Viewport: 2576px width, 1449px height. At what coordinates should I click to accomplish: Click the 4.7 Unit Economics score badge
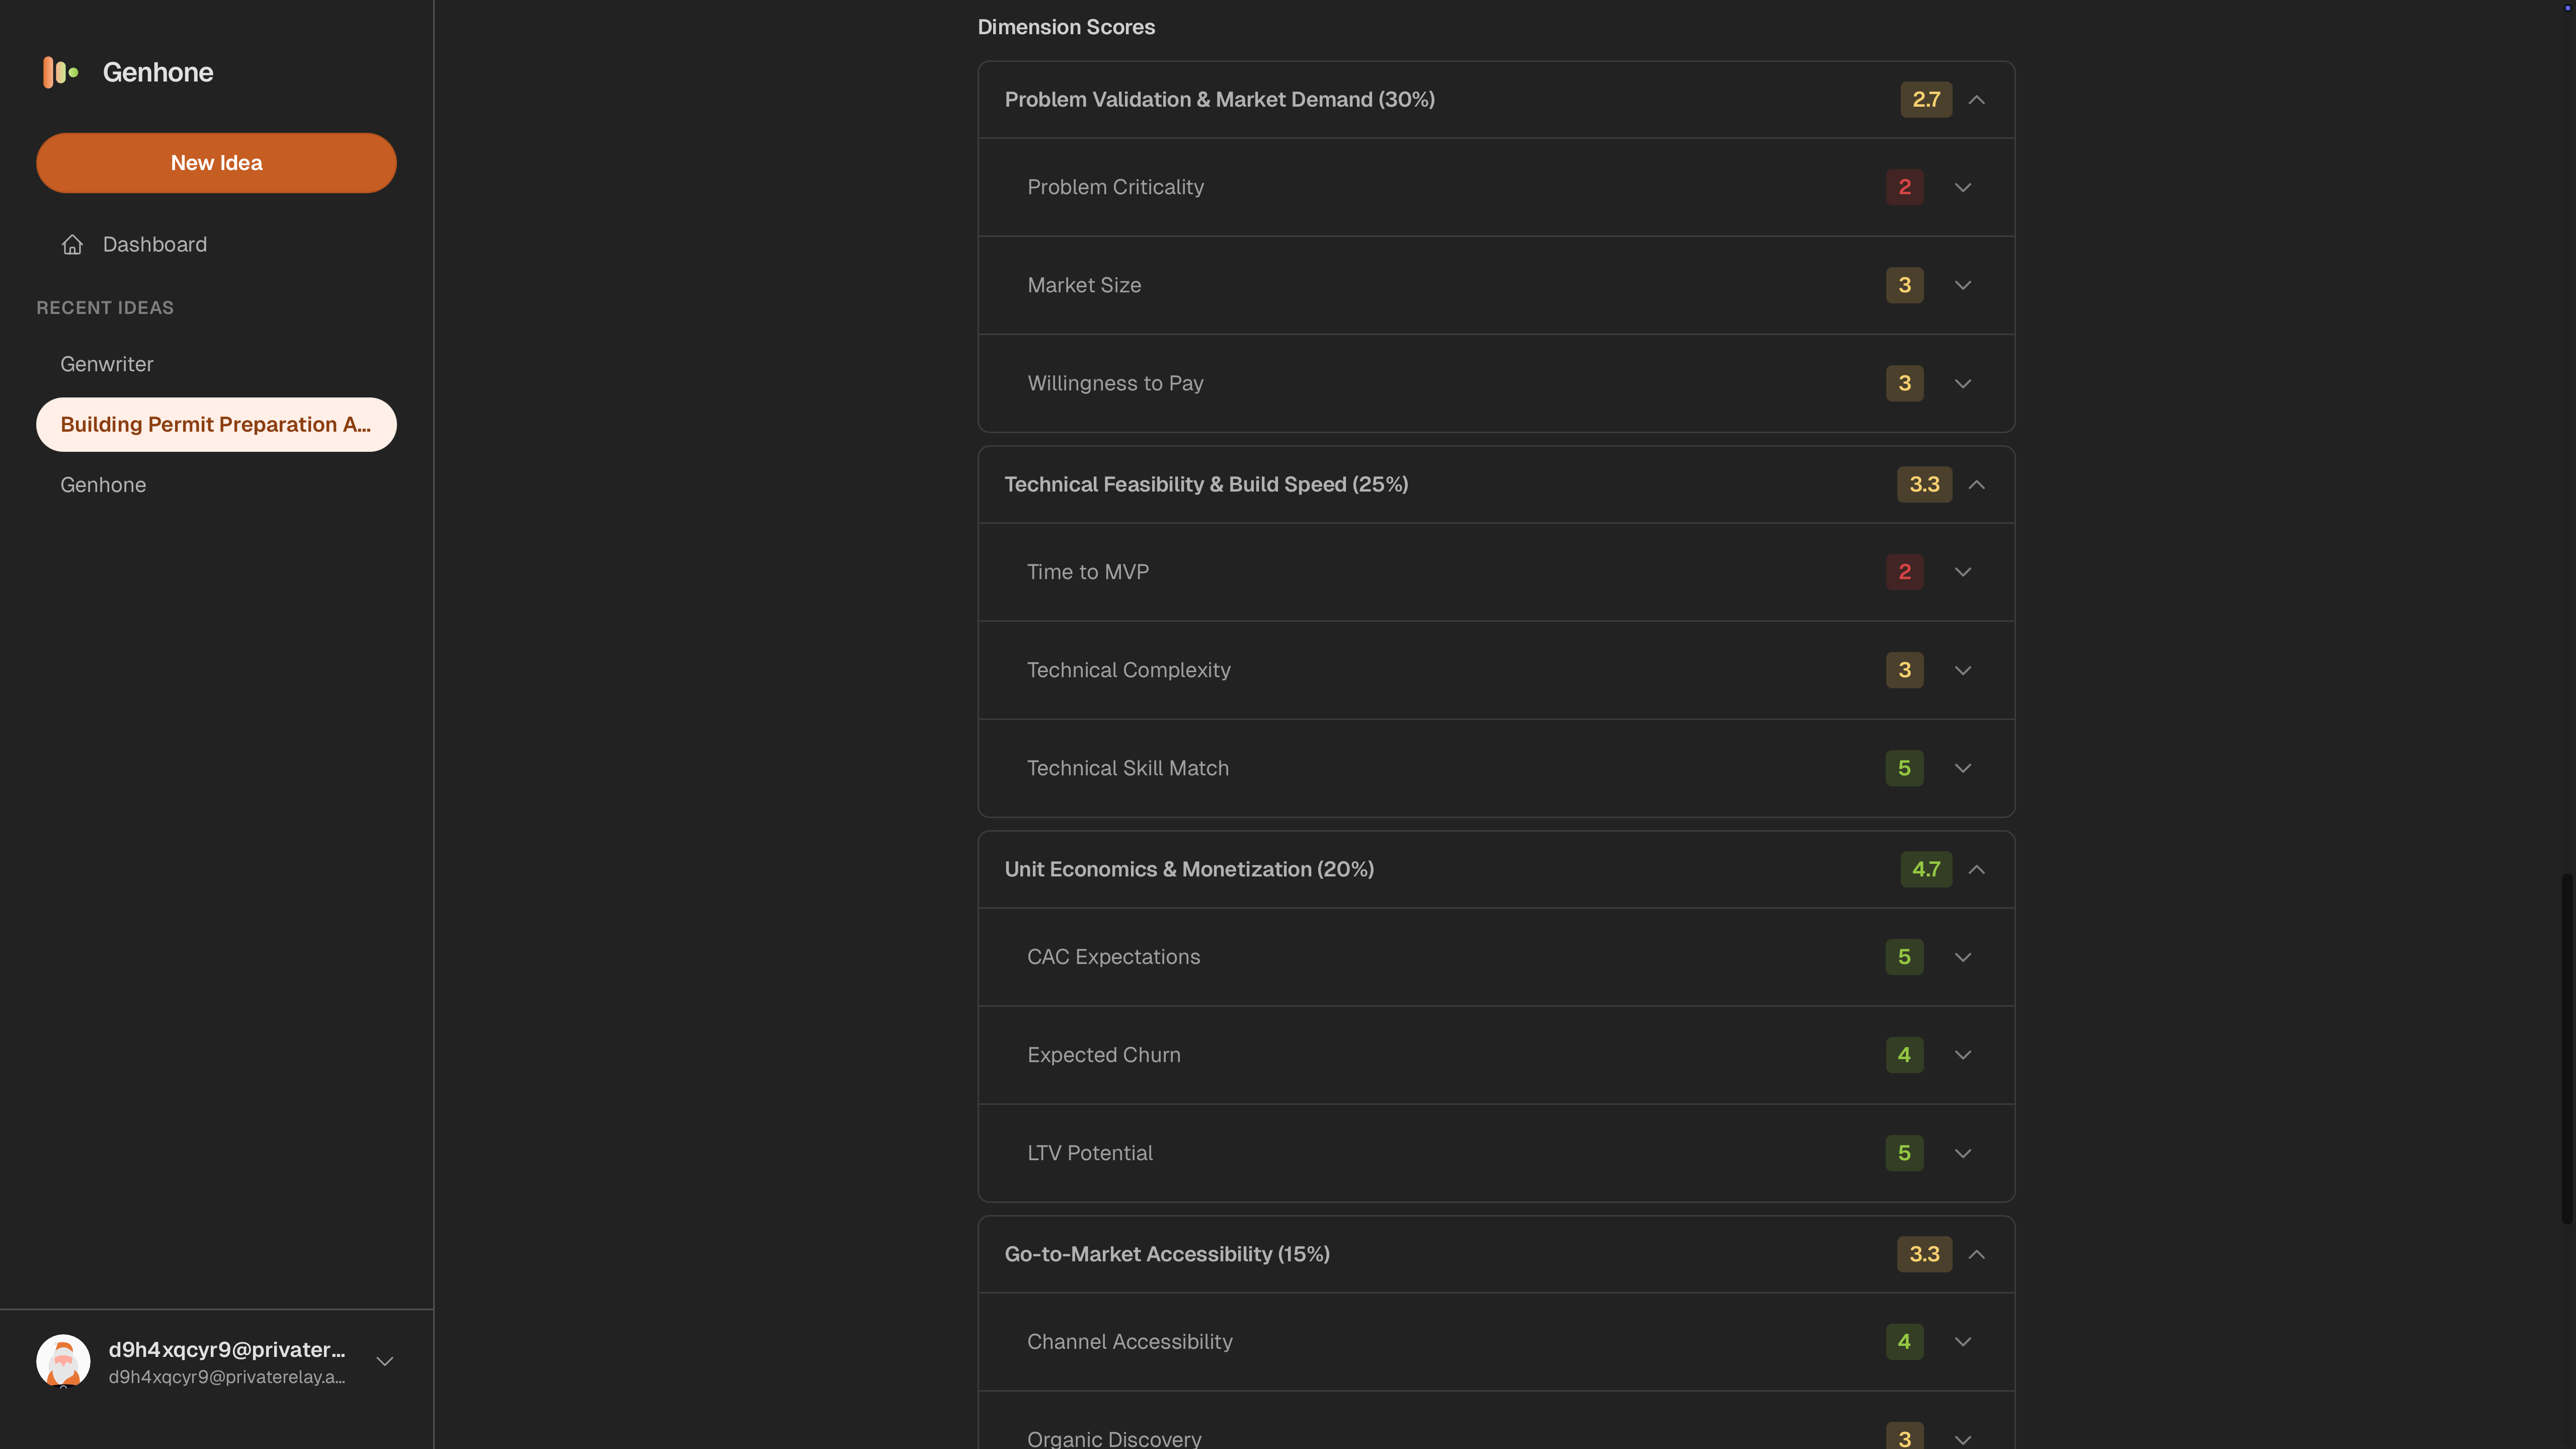(x=1926, y=869)
